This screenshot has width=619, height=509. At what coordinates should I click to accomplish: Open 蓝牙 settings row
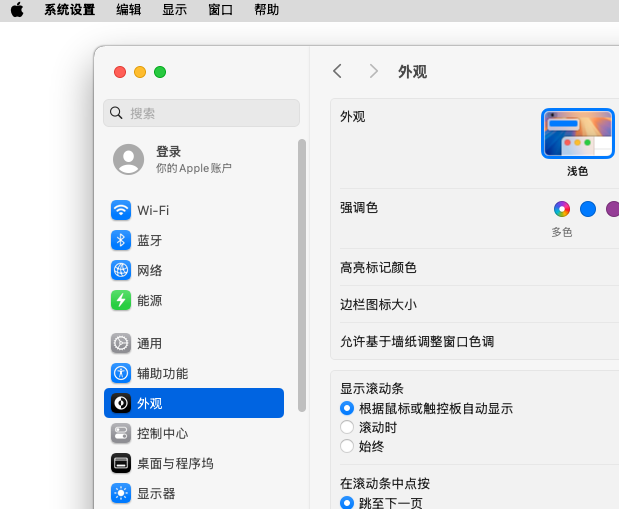194,240
